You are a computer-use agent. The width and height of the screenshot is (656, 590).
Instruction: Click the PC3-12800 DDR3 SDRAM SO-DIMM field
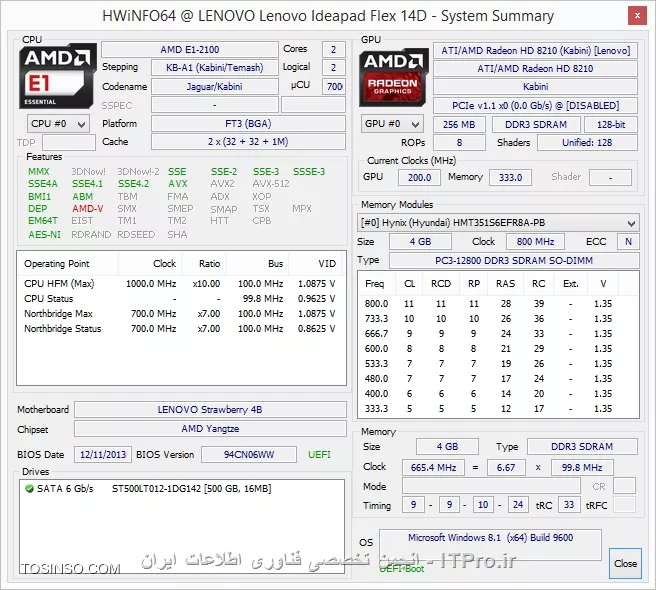coord(514,261)
